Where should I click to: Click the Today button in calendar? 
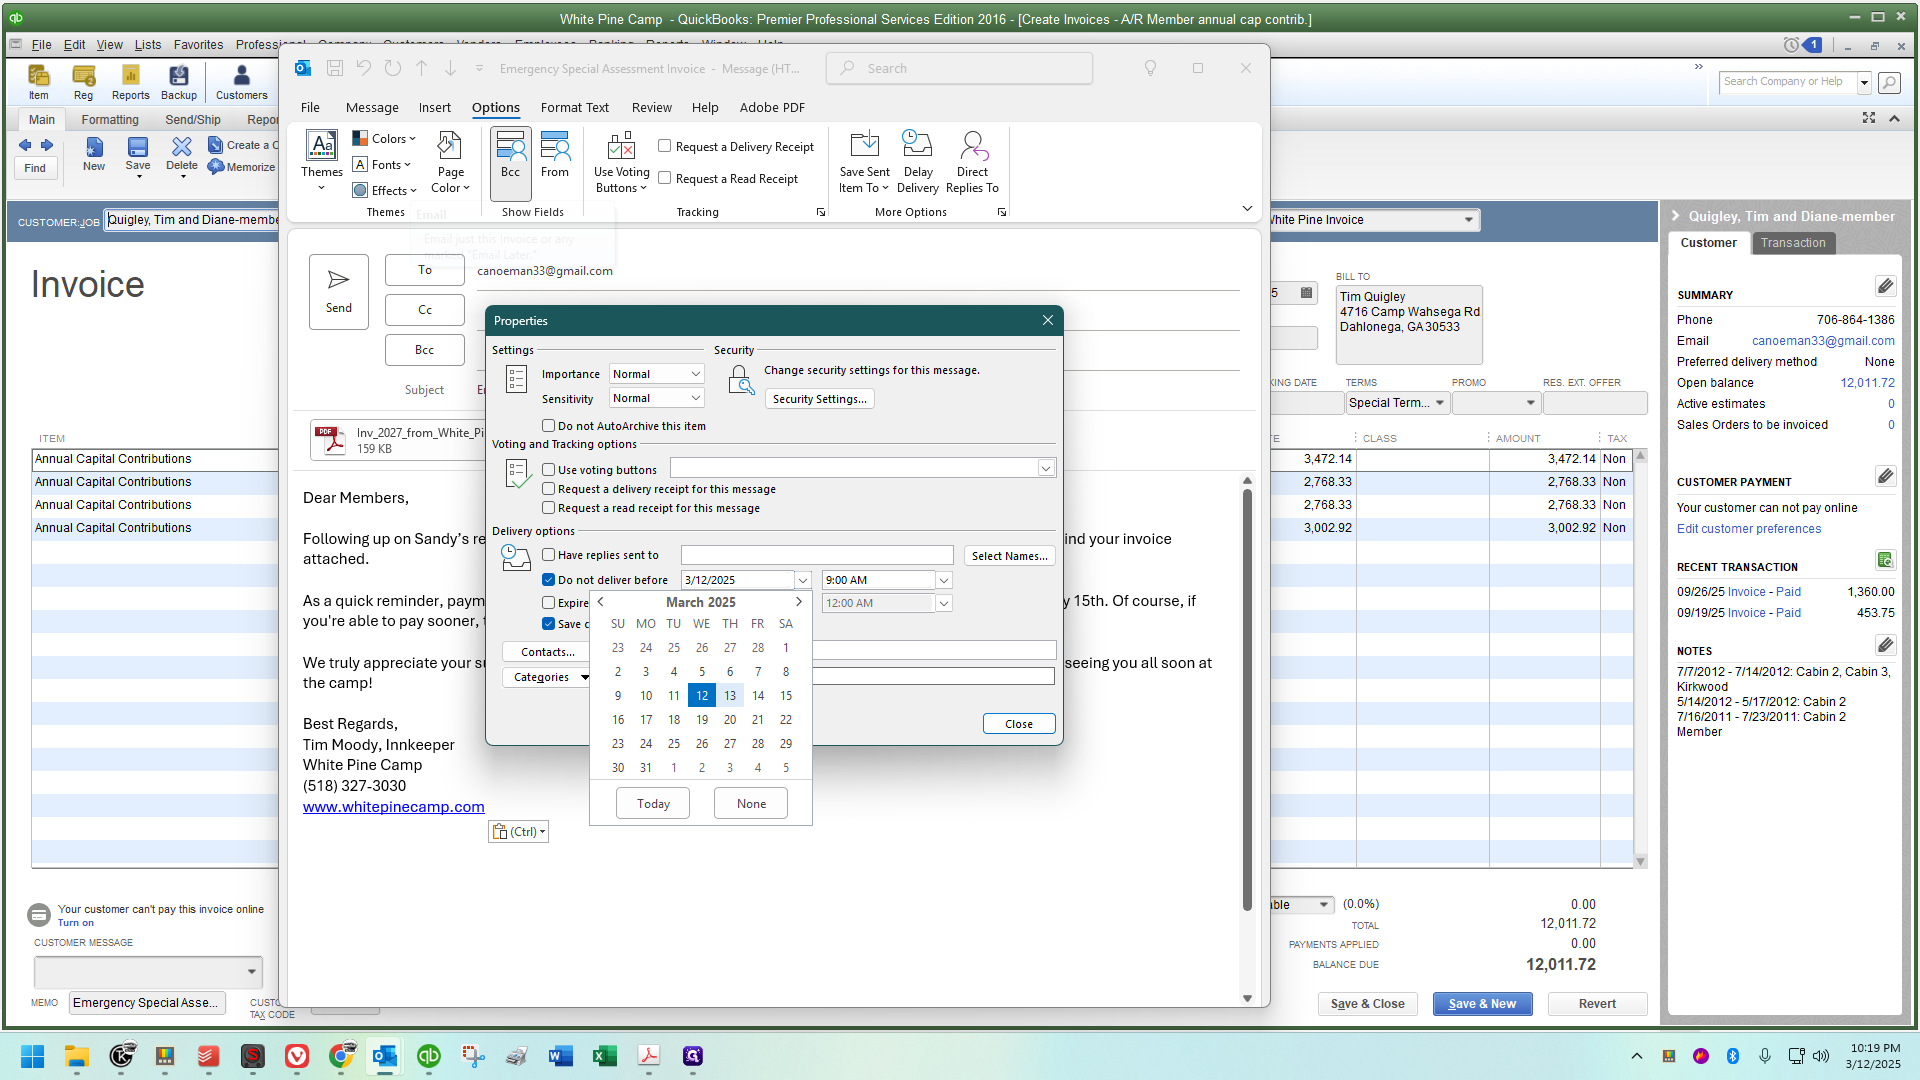coord(653,804)
